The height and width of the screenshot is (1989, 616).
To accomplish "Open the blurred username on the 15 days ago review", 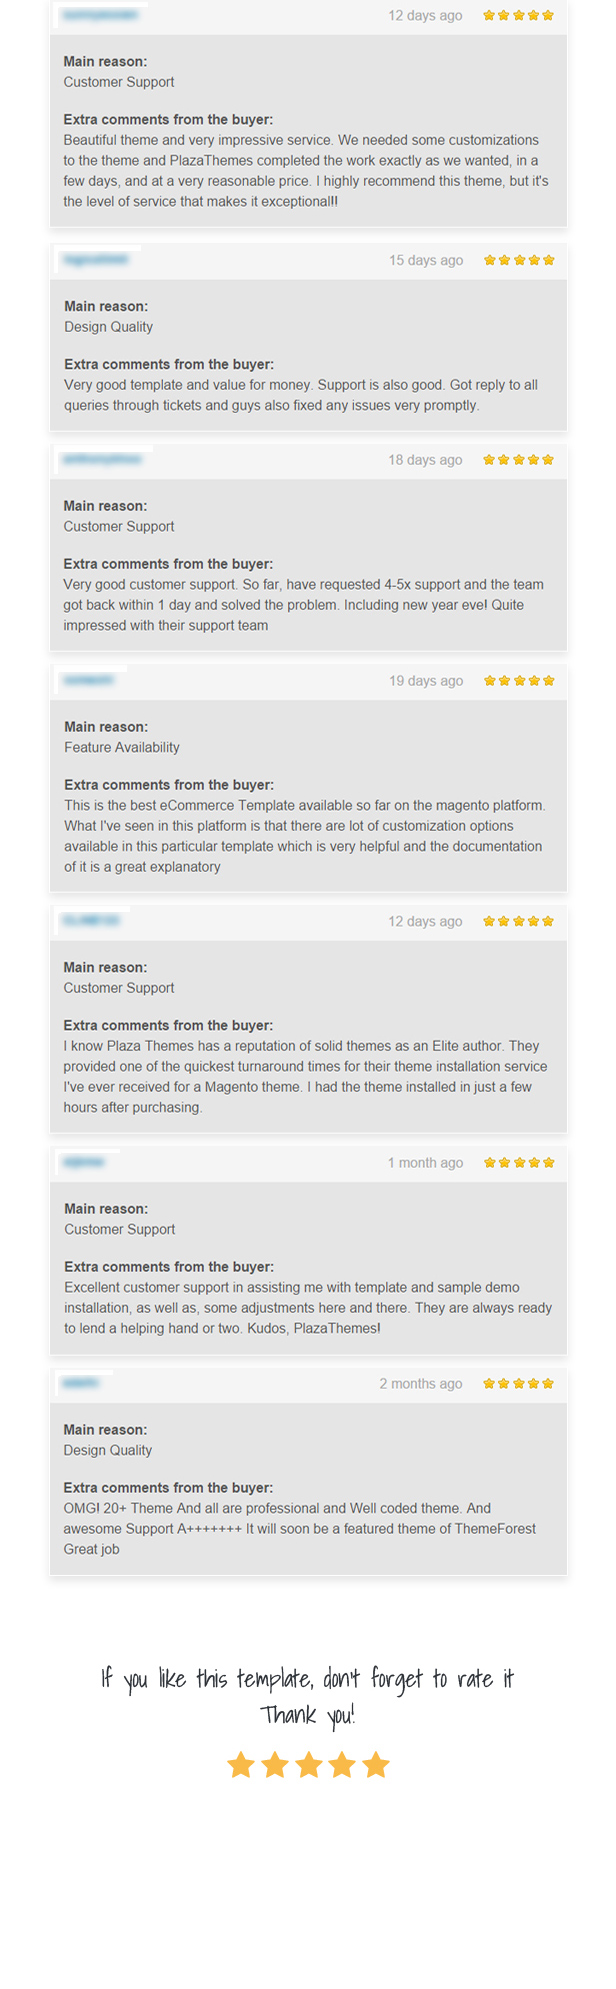I will [96, 260].
